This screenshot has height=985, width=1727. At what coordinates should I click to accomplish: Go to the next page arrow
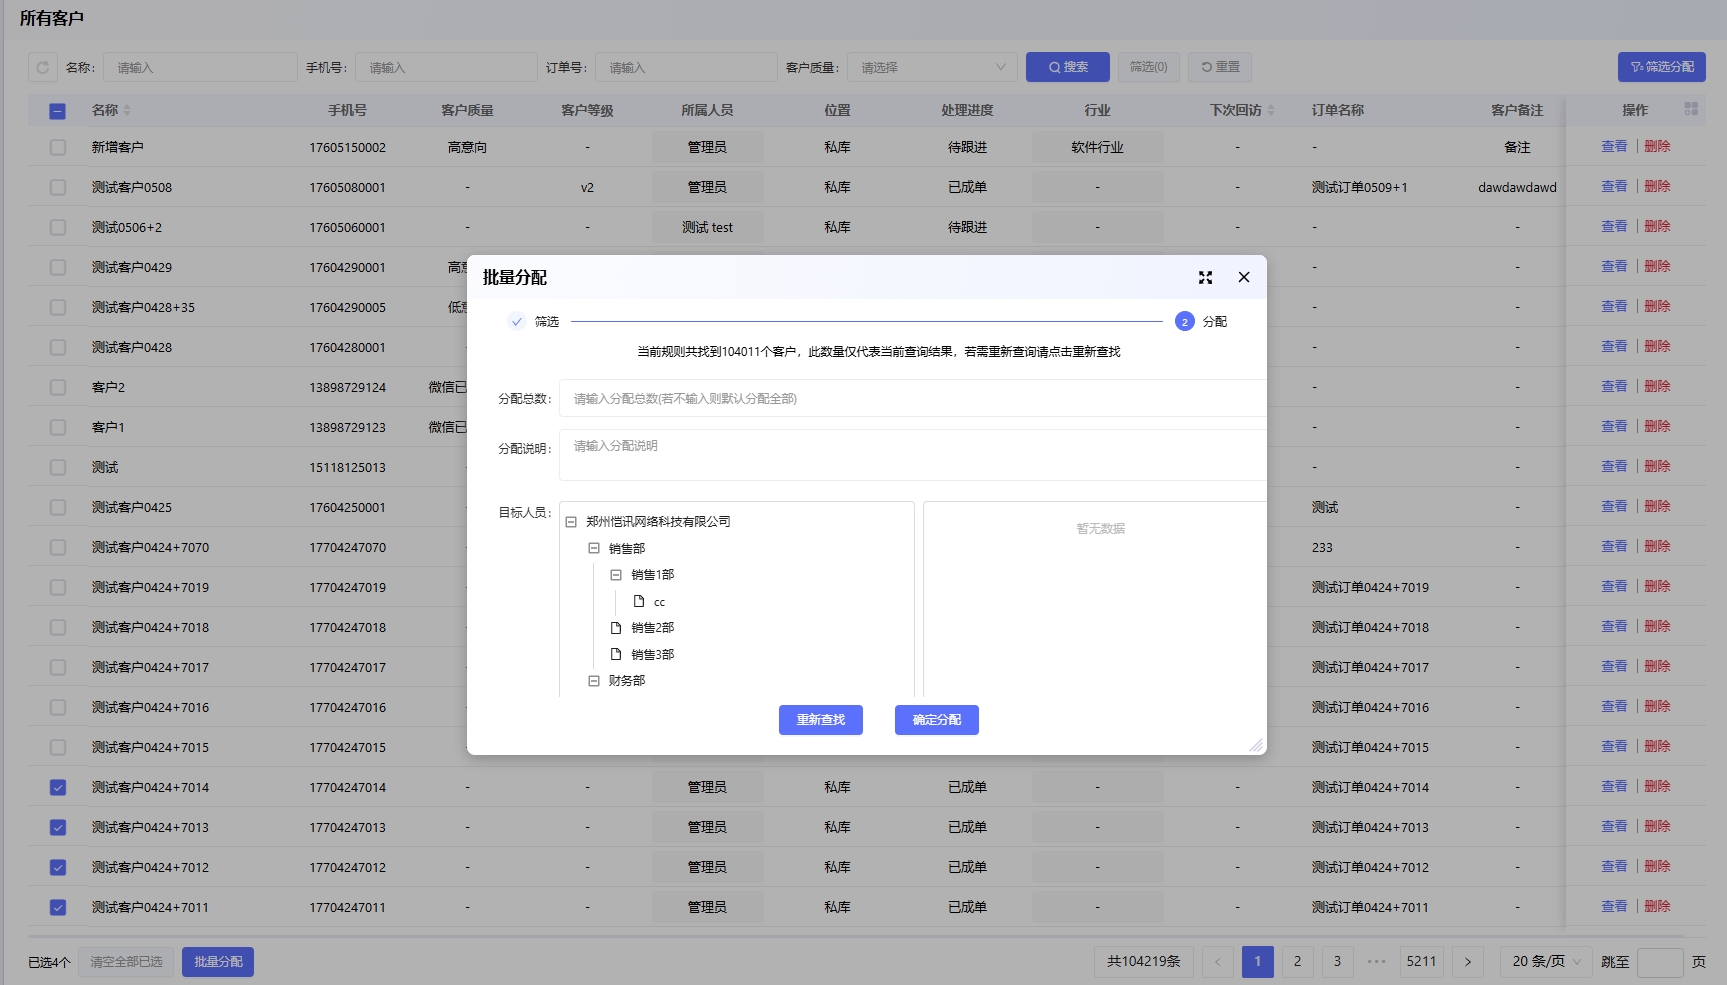coord(1467,962)
